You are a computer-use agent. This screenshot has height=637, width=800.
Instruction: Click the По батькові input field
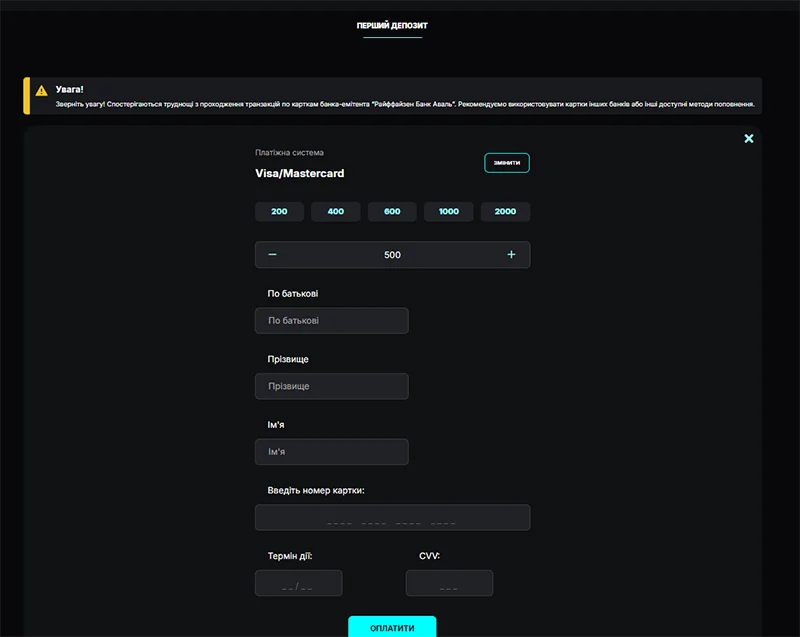coord(332,320)
